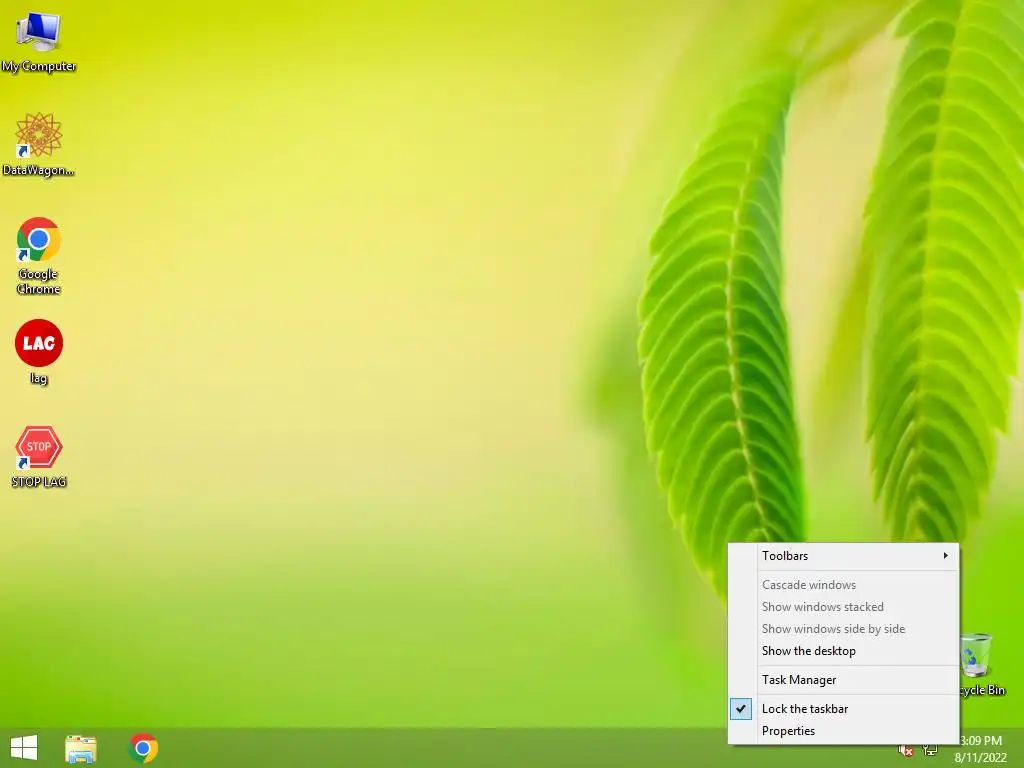Screen dimensions: 1024x768
Task: Click the Toolbars submenu arrow
Action: [945, 556]
